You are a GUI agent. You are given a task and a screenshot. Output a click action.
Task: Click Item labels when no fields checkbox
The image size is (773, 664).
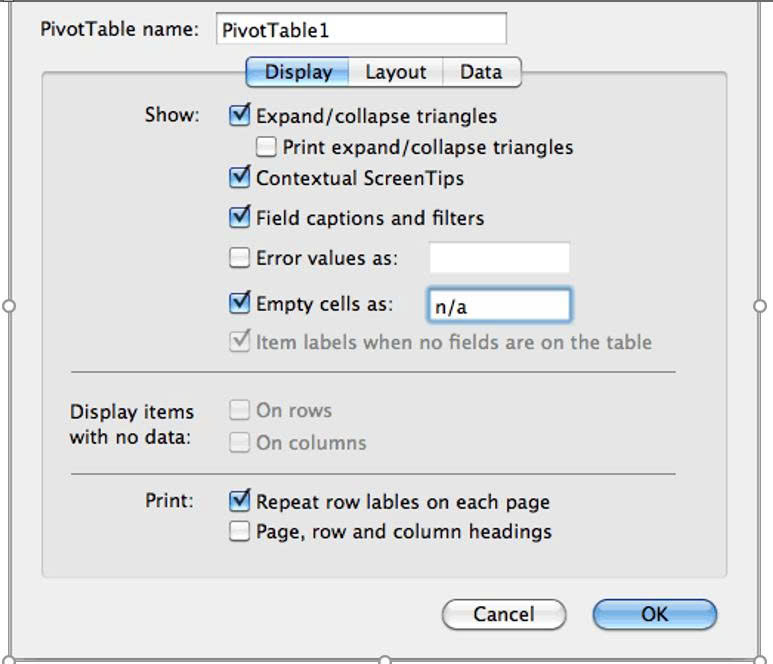(240, 342)
